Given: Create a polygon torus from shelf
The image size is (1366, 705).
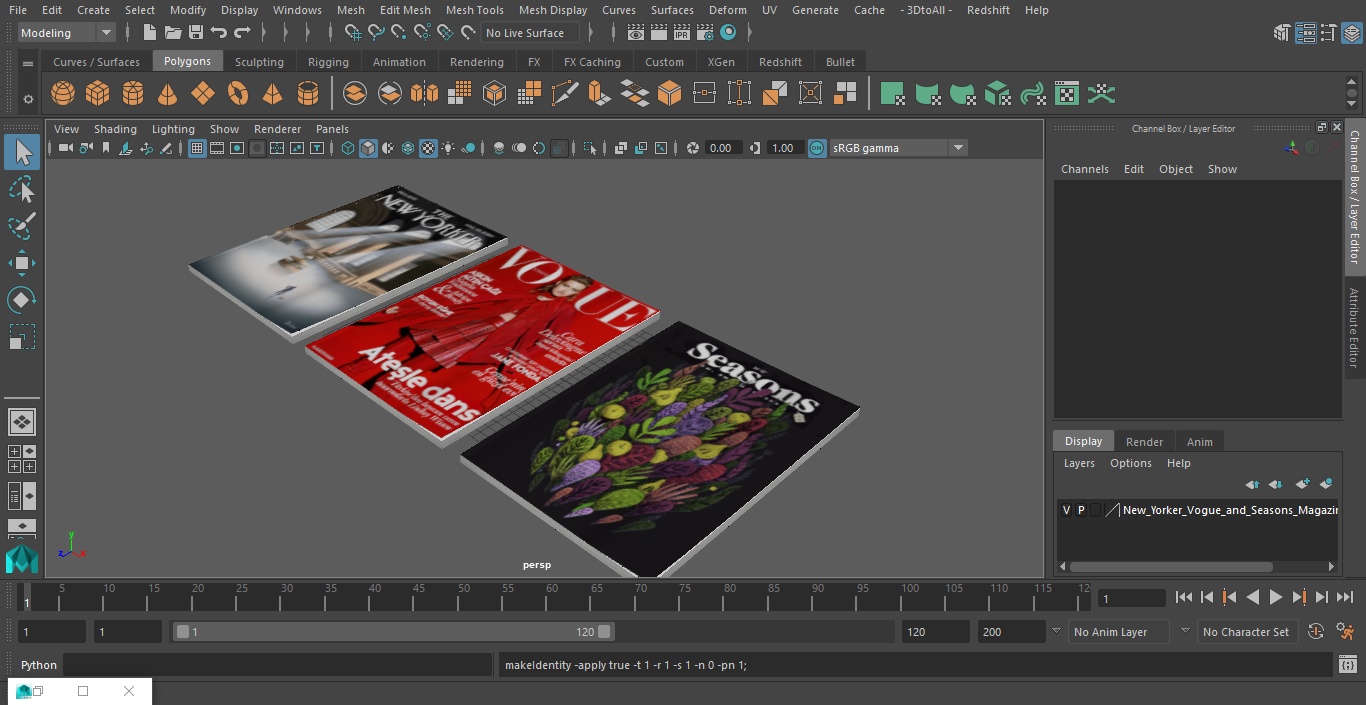Looking at the screenshot, I should point(238,94).
